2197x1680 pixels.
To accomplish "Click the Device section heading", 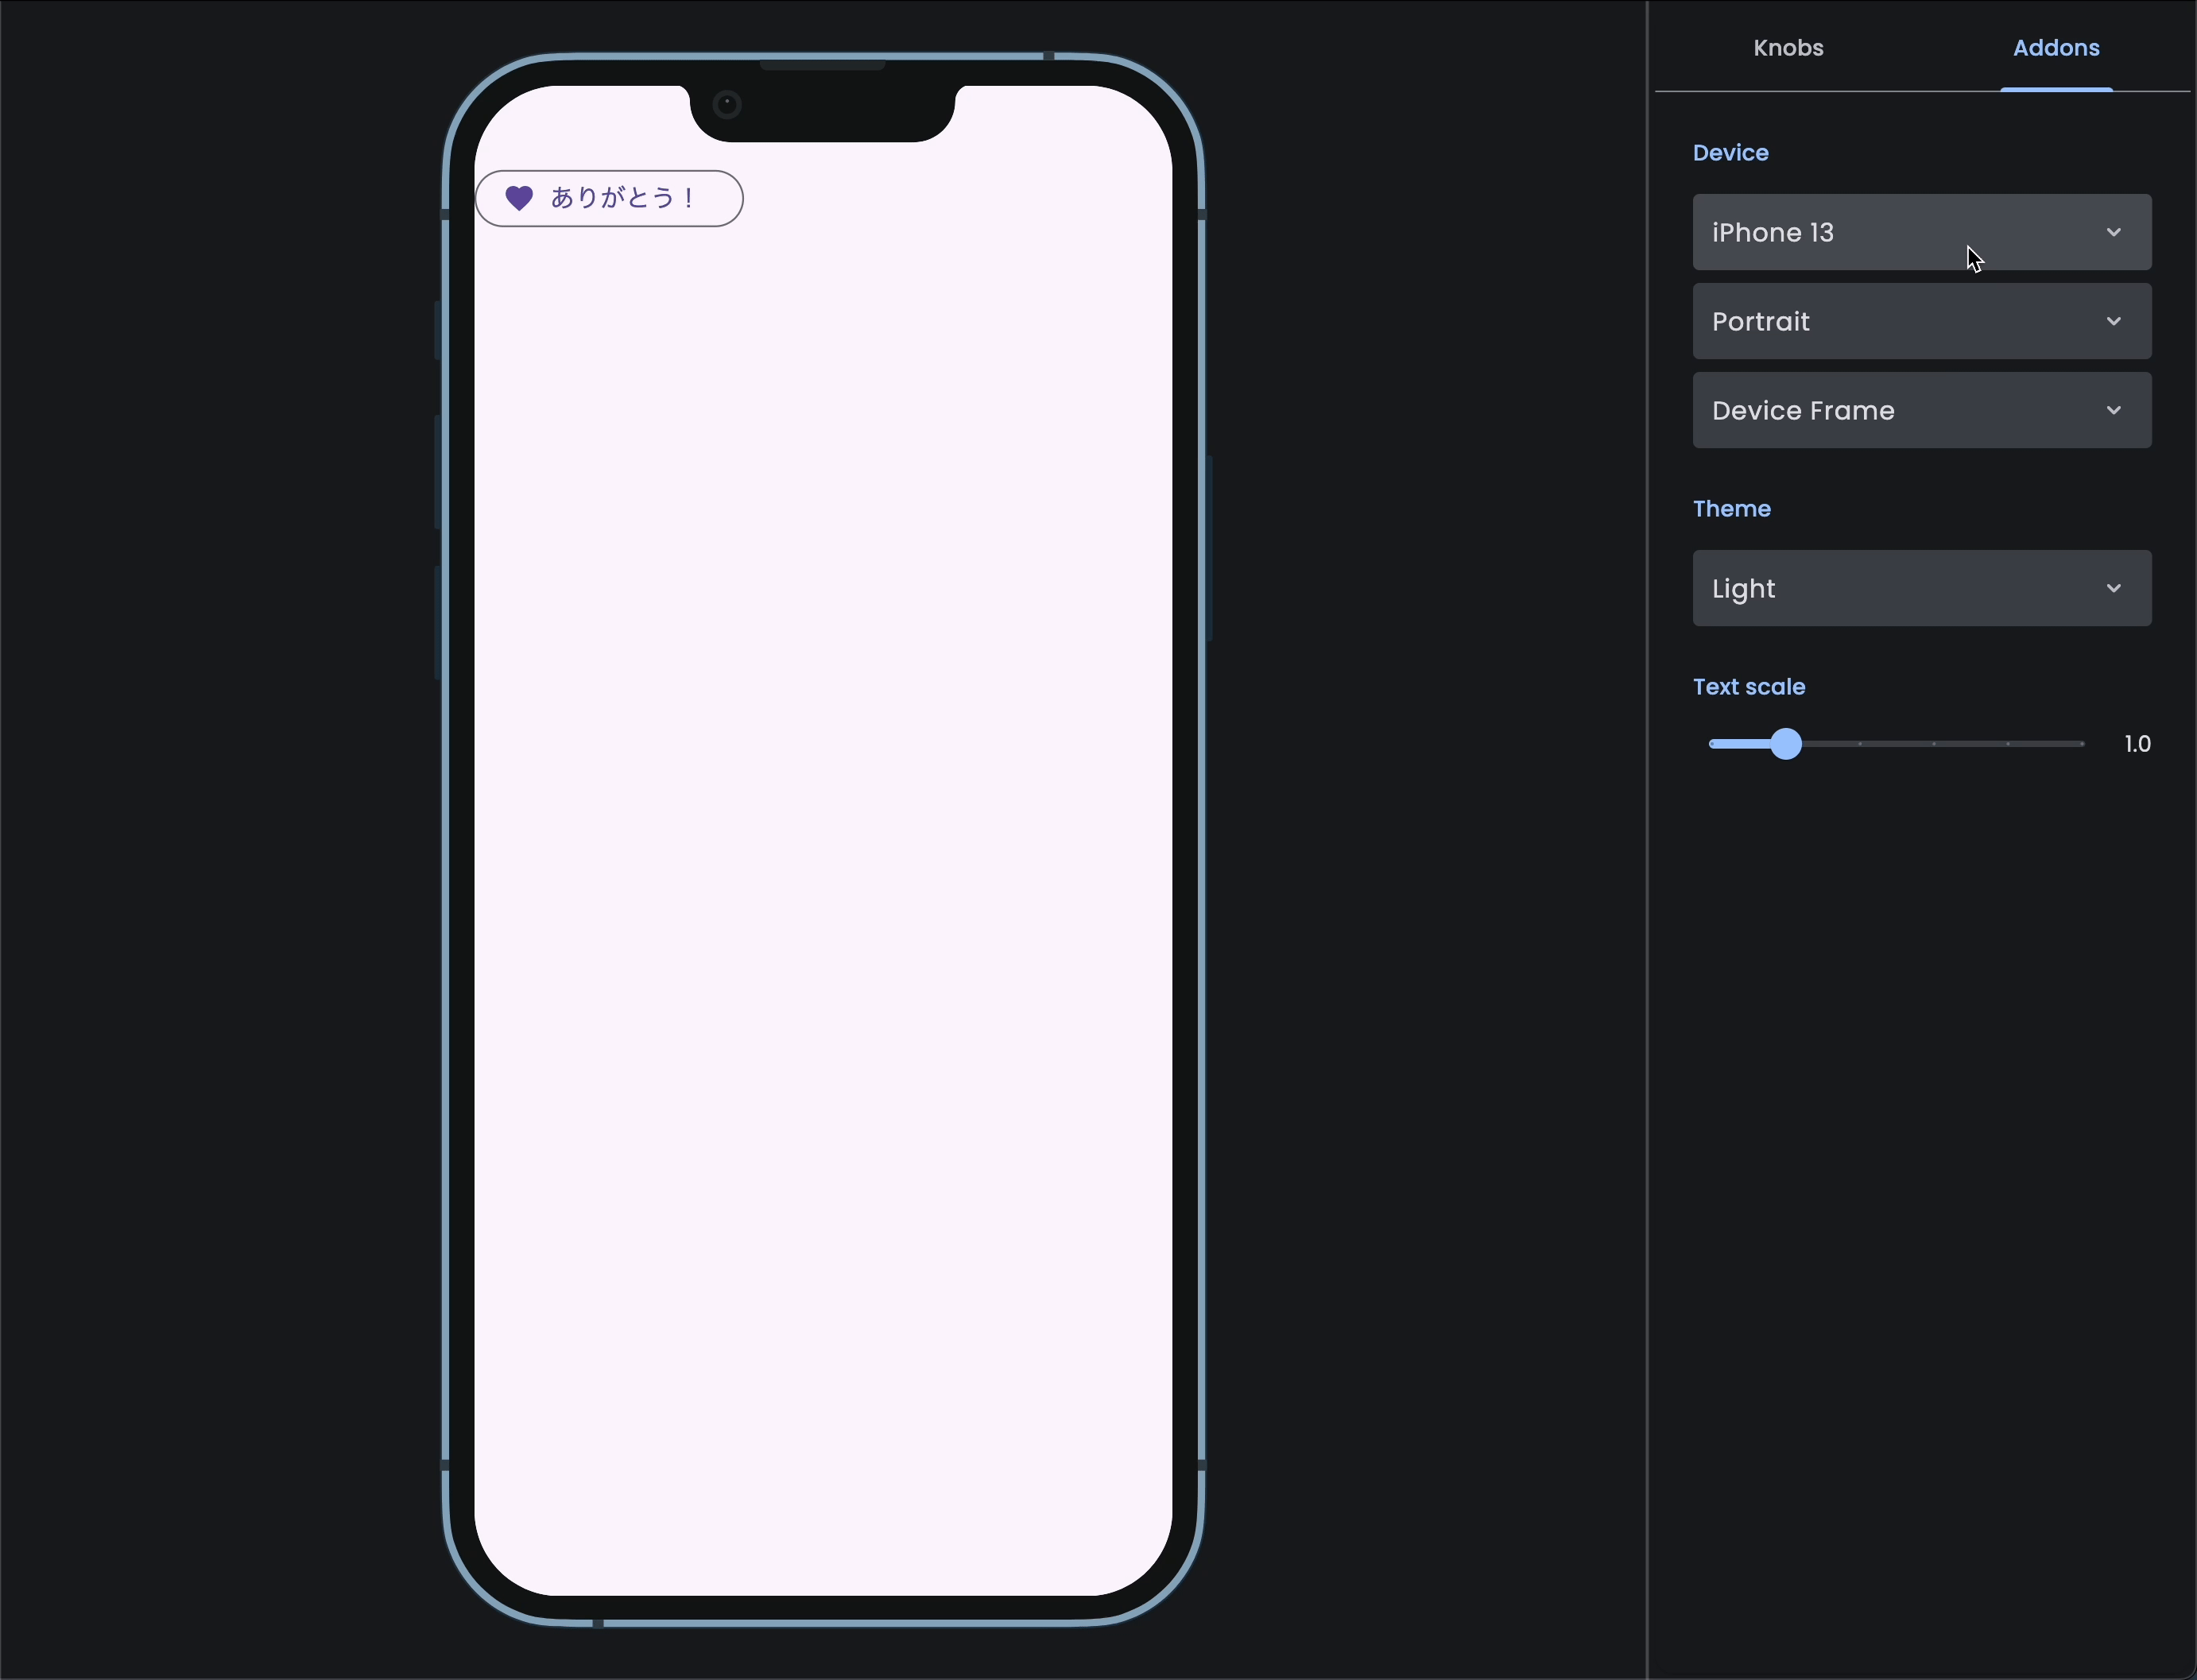I will click(1730, 153).
